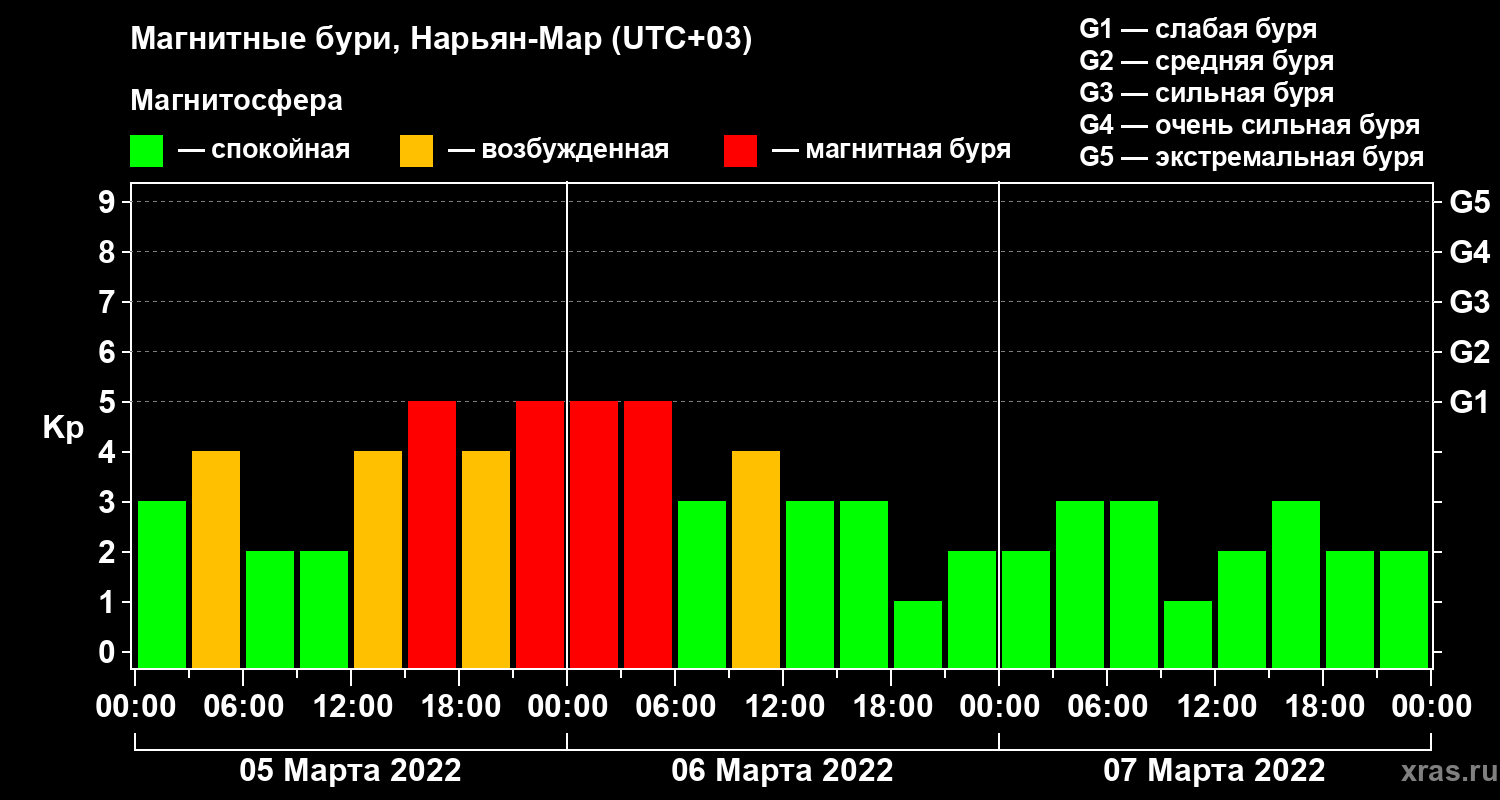Click the 07 Марта 12:00–15:00 green bar

coord(1242,609)
